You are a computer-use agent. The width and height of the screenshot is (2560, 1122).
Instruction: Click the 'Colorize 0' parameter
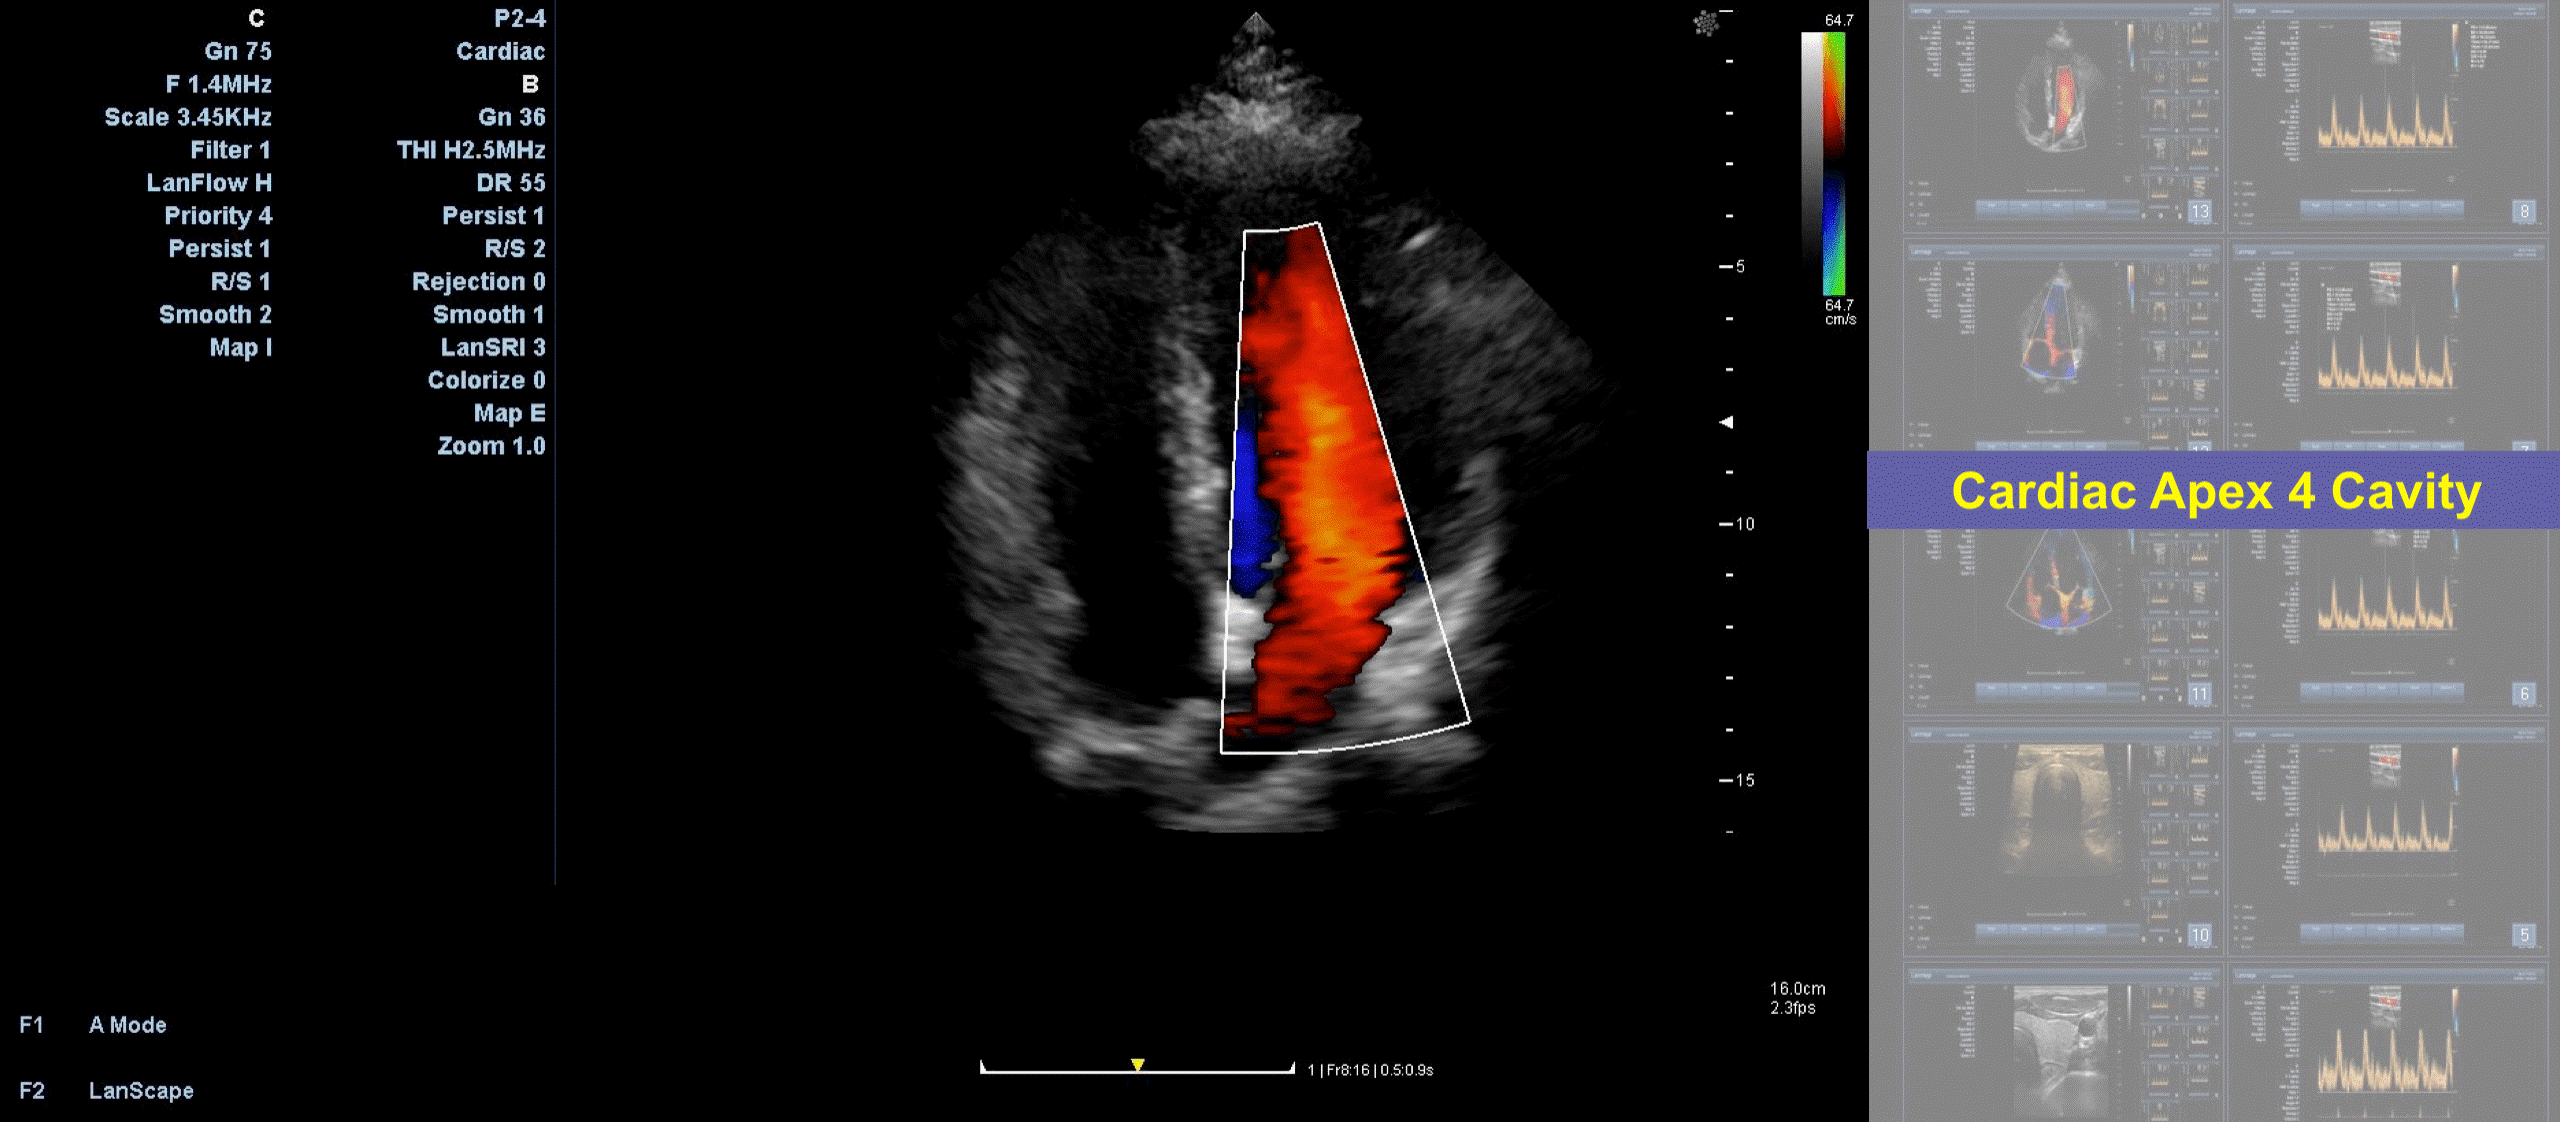point(487,381)
